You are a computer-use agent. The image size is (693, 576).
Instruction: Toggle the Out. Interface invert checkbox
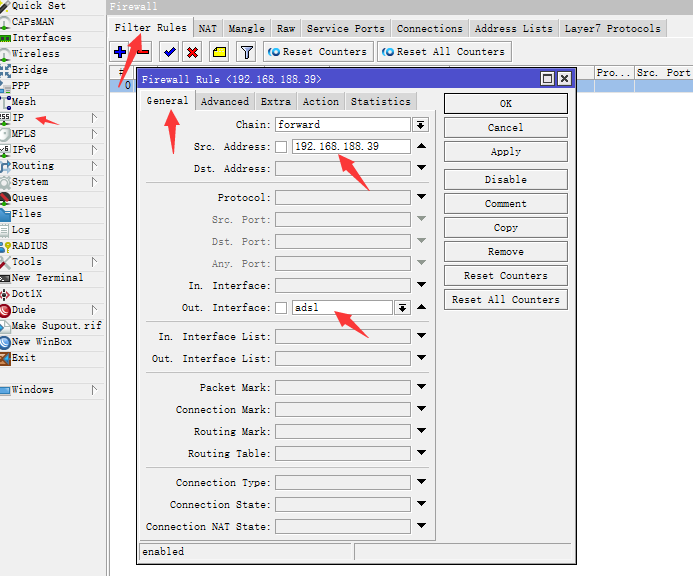(x=281, y=308)
